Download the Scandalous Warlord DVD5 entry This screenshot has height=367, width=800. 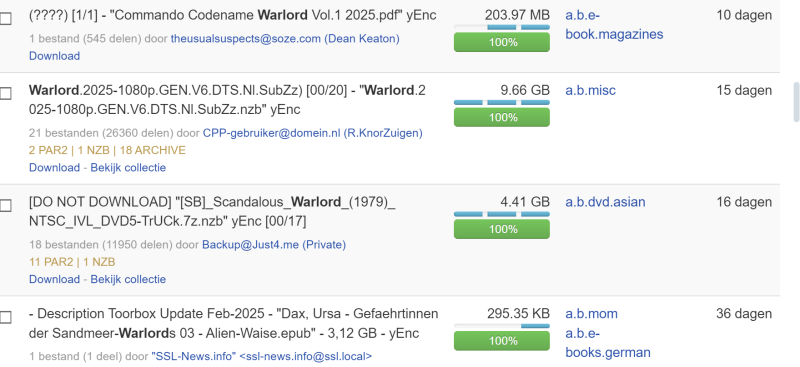coord(54,279)
